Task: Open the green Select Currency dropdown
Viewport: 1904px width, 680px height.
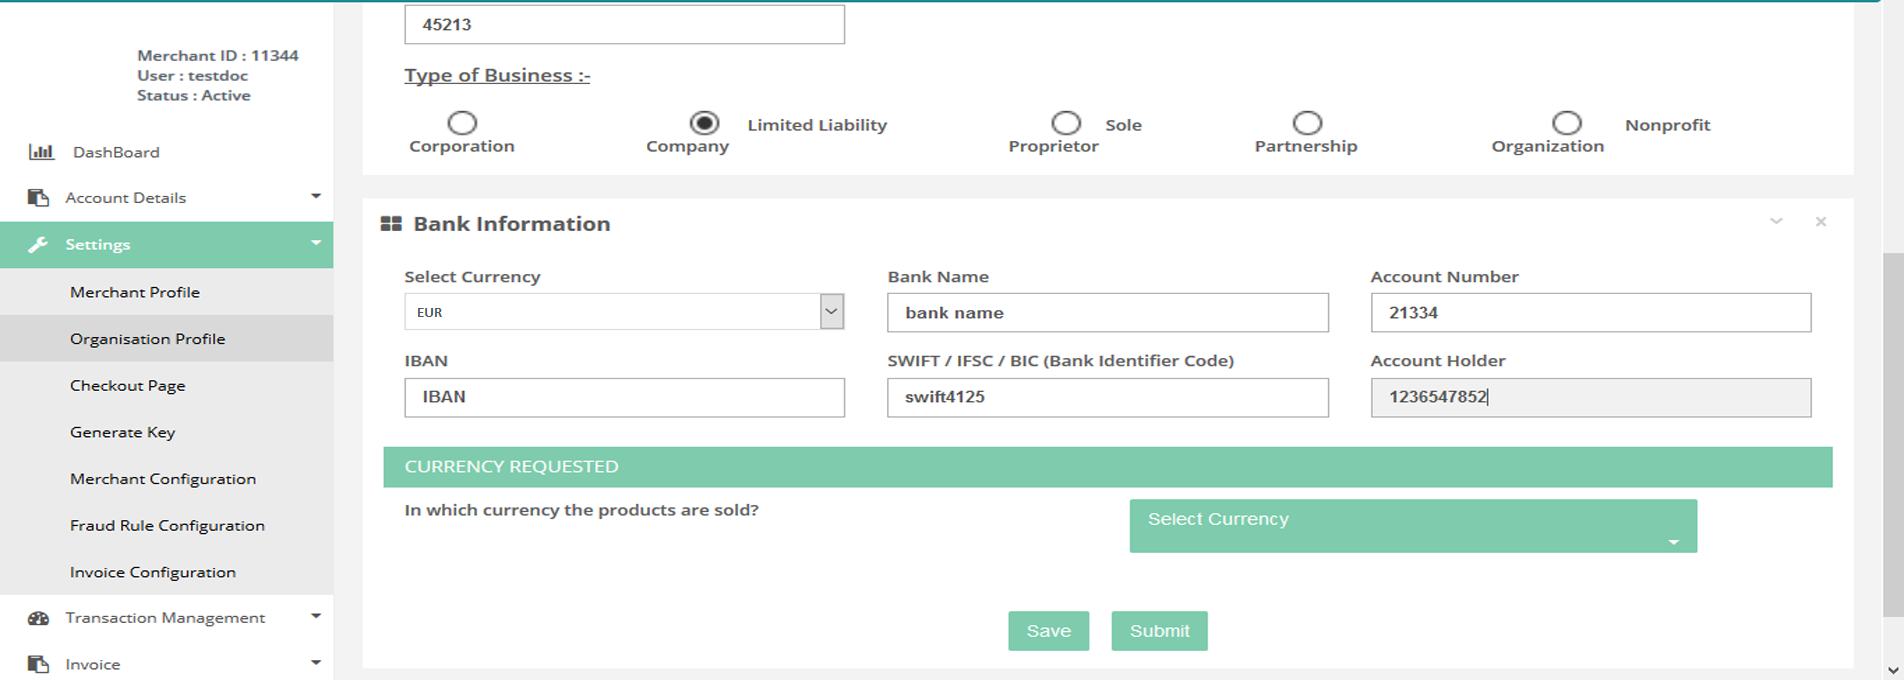Action: pyautogui.click(x=1412, y=526)
